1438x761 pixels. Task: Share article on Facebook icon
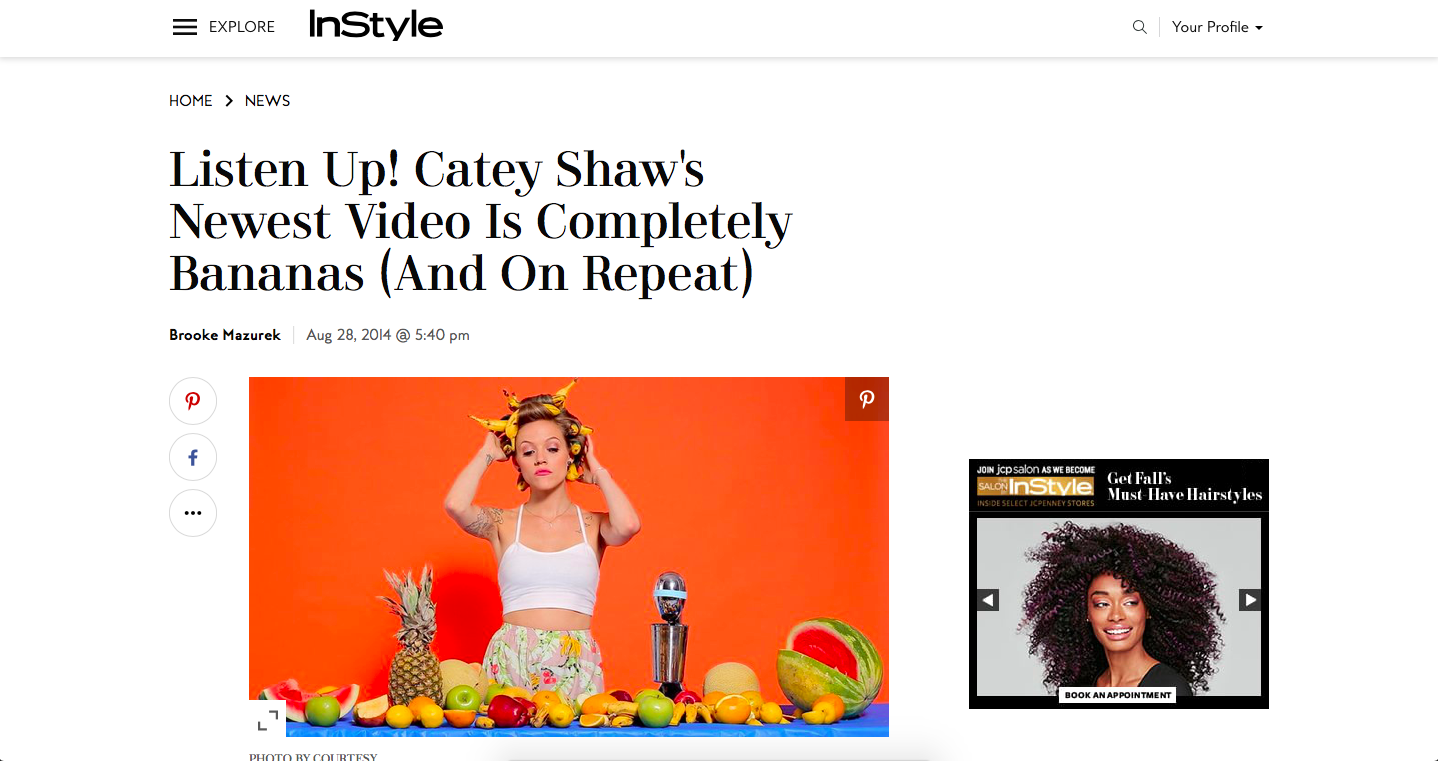[x=193, y=457]
